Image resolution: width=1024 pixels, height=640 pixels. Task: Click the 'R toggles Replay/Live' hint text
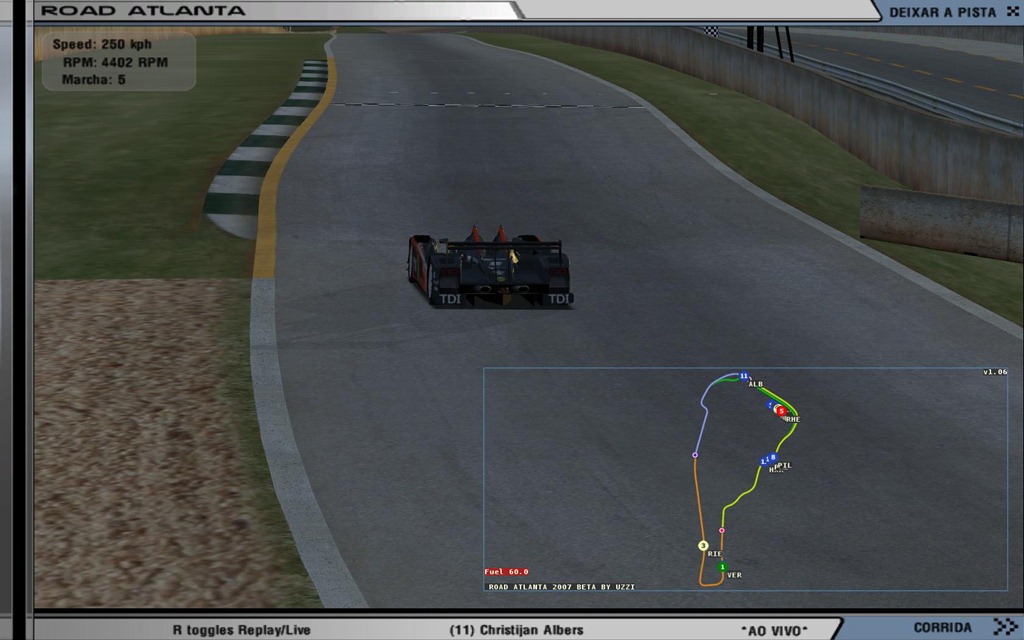pyautogui.click(x=242, y=630)
